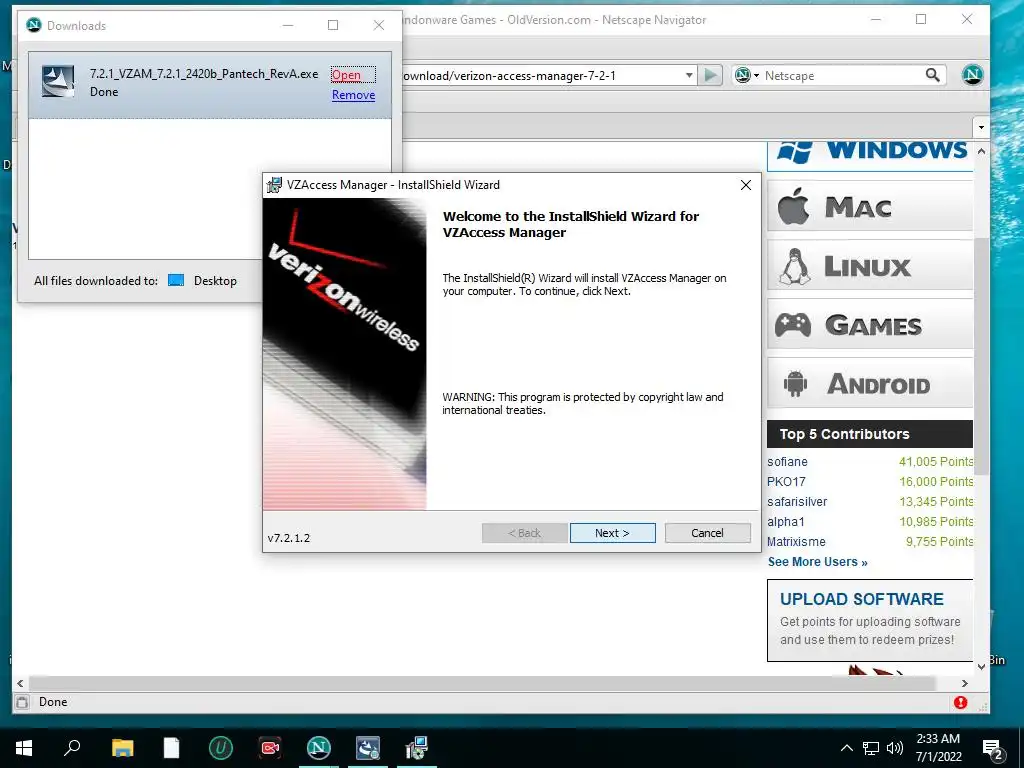
Task: Click horizontal scroll right arrow
Action: point(965,683)
